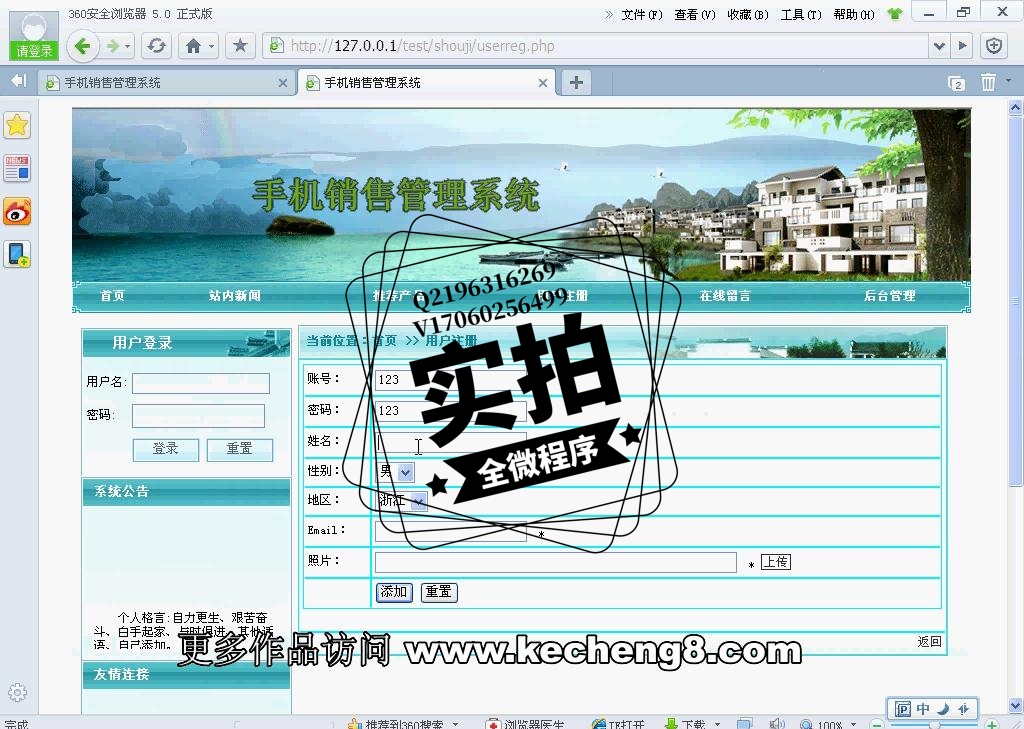
Task: Click the trash recently-closed tabs icon
Action: click(988, 82)
